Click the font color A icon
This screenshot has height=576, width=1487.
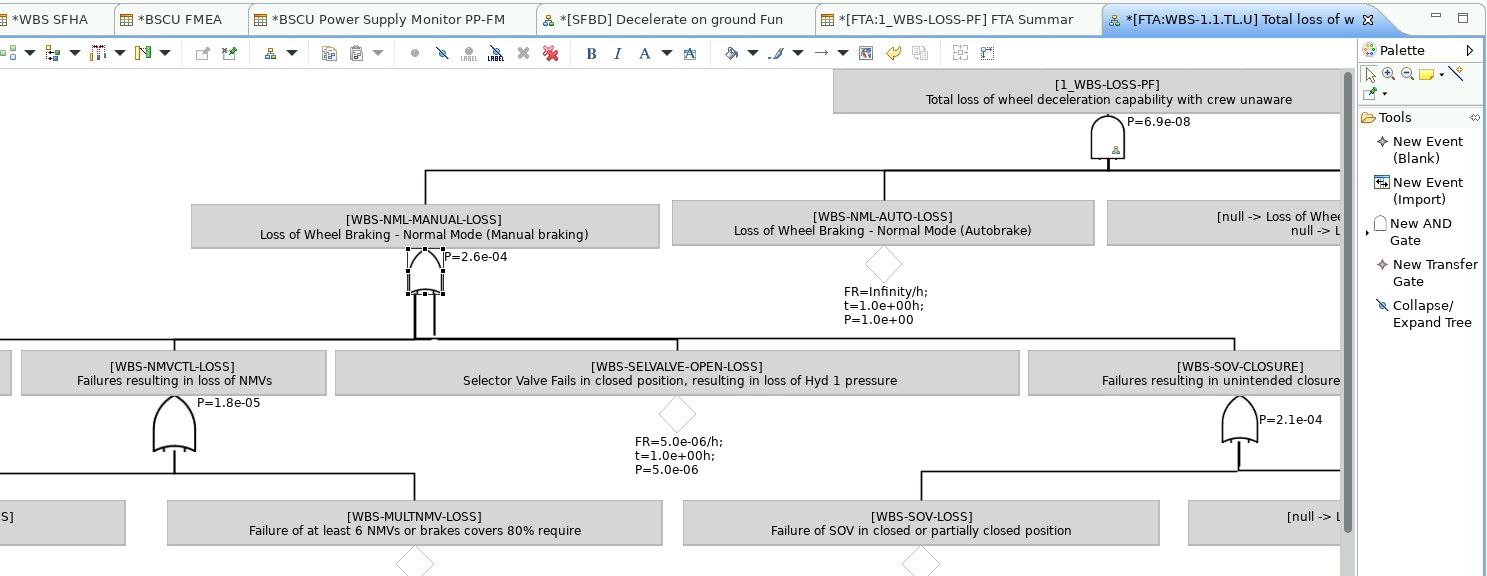(x=644, y=53)
